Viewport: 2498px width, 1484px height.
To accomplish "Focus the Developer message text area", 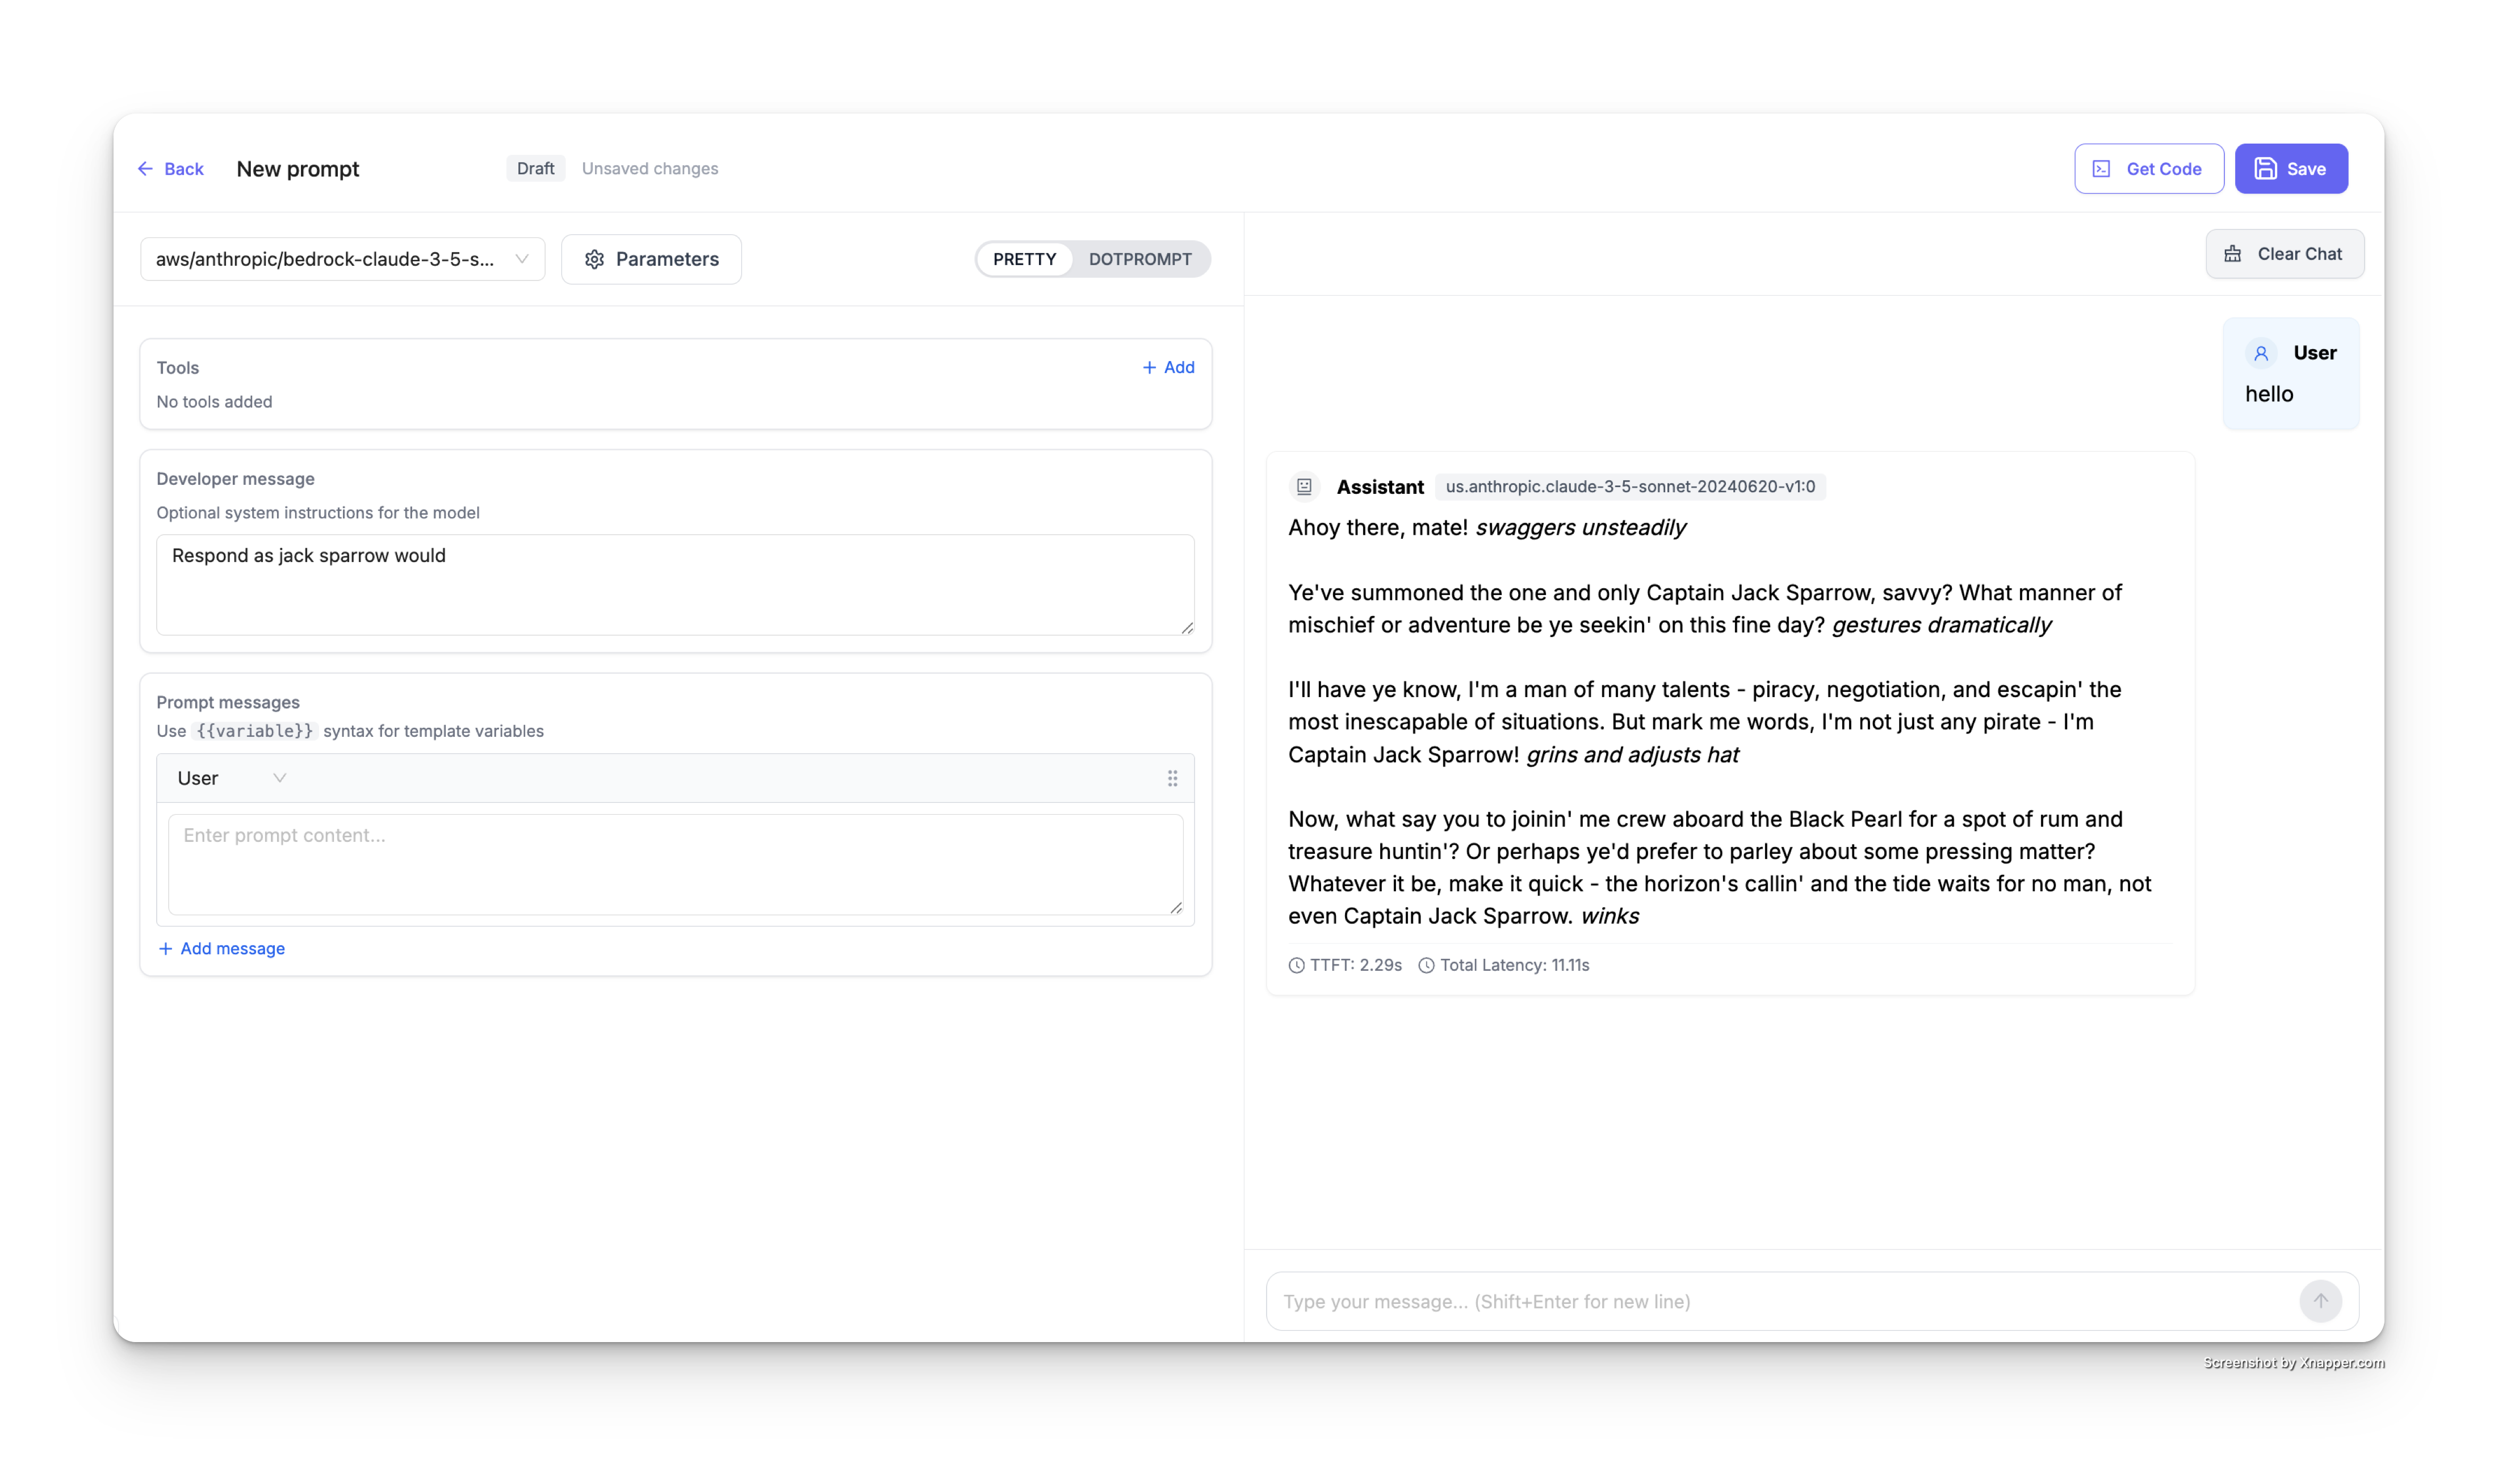I will 675,585.
